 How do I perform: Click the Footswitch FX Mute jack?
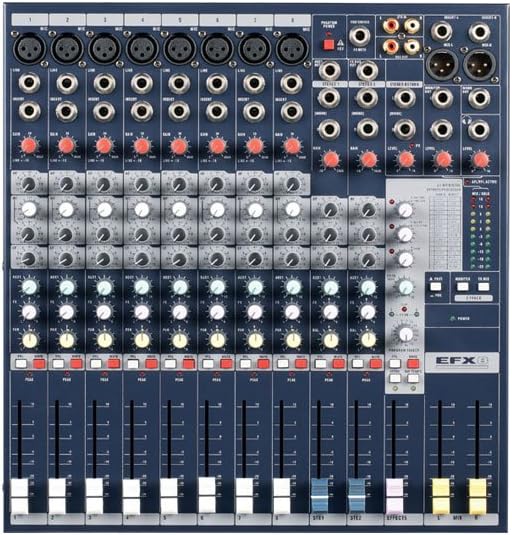[x=359, y=35]
